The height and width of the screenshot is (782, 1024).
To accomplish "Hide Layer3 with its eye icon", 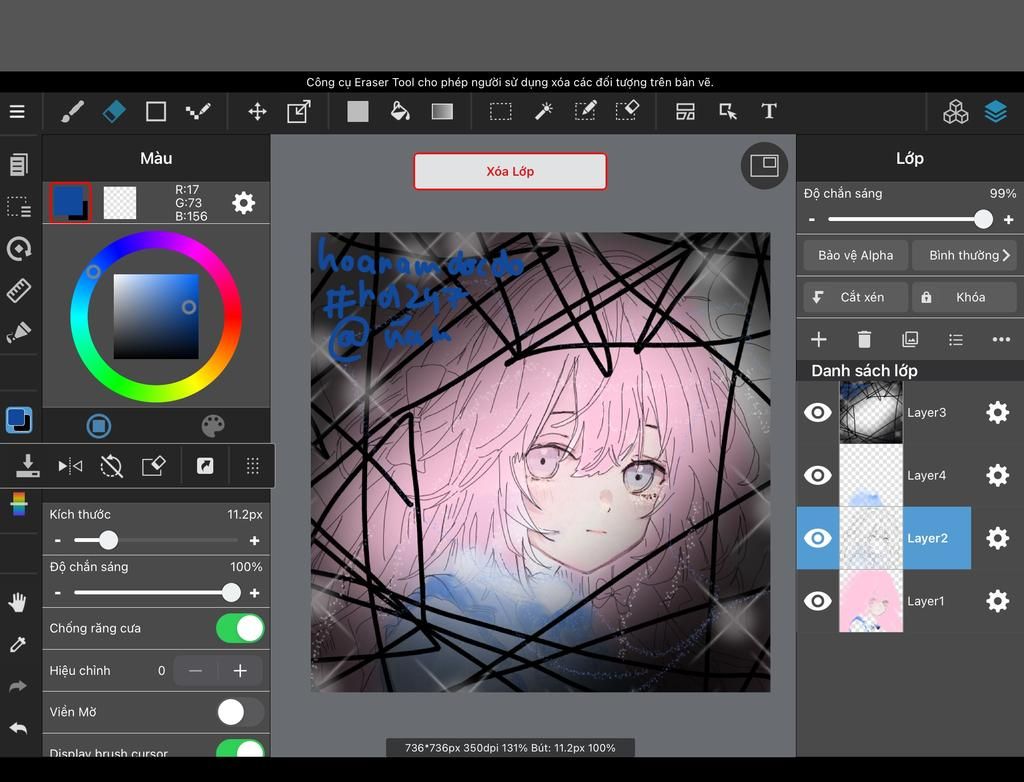I will coord(818,412).
